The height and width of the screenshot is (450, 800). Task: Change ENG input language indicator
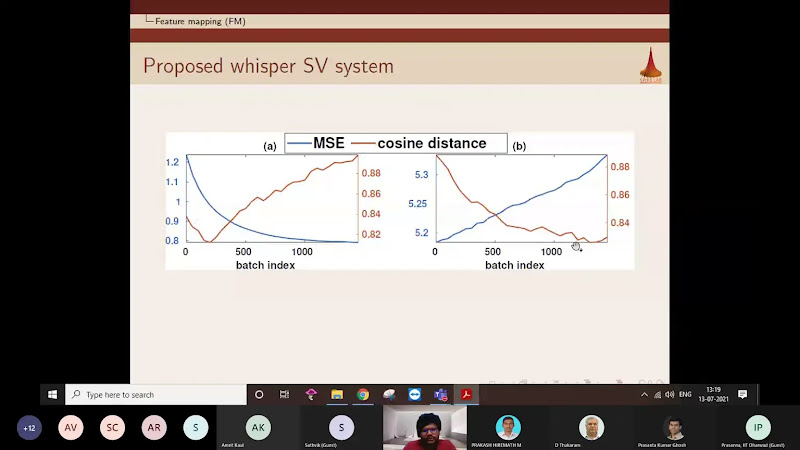(685, 394)
